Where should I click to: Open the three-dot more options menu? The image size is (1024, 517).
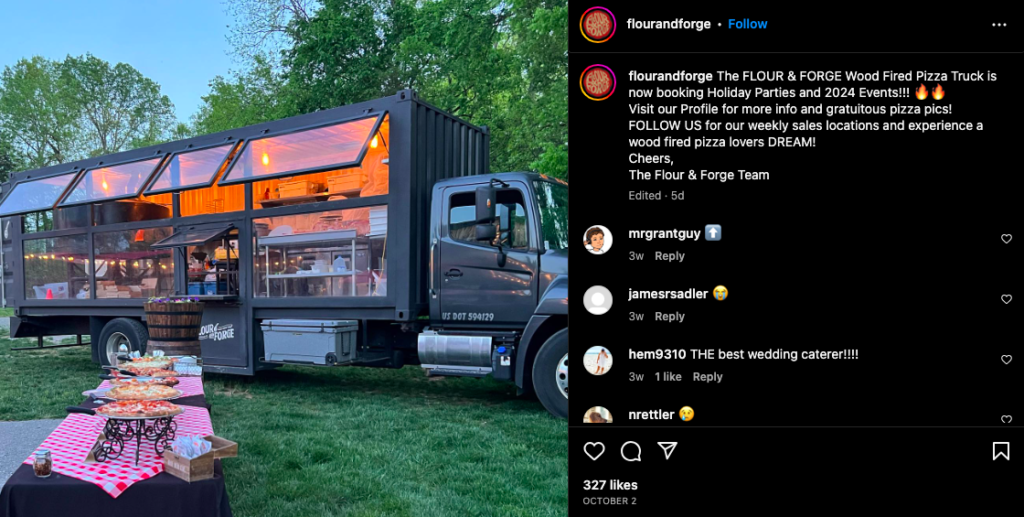[999, 25]
